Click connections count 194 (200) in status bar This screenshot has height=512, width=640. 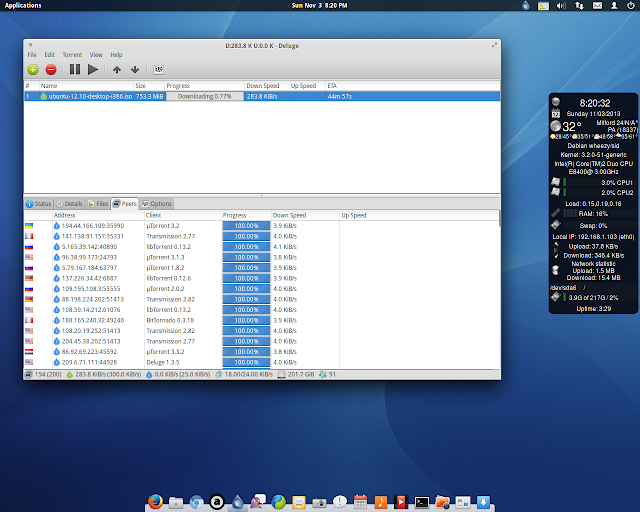click(x=44, y=374)
